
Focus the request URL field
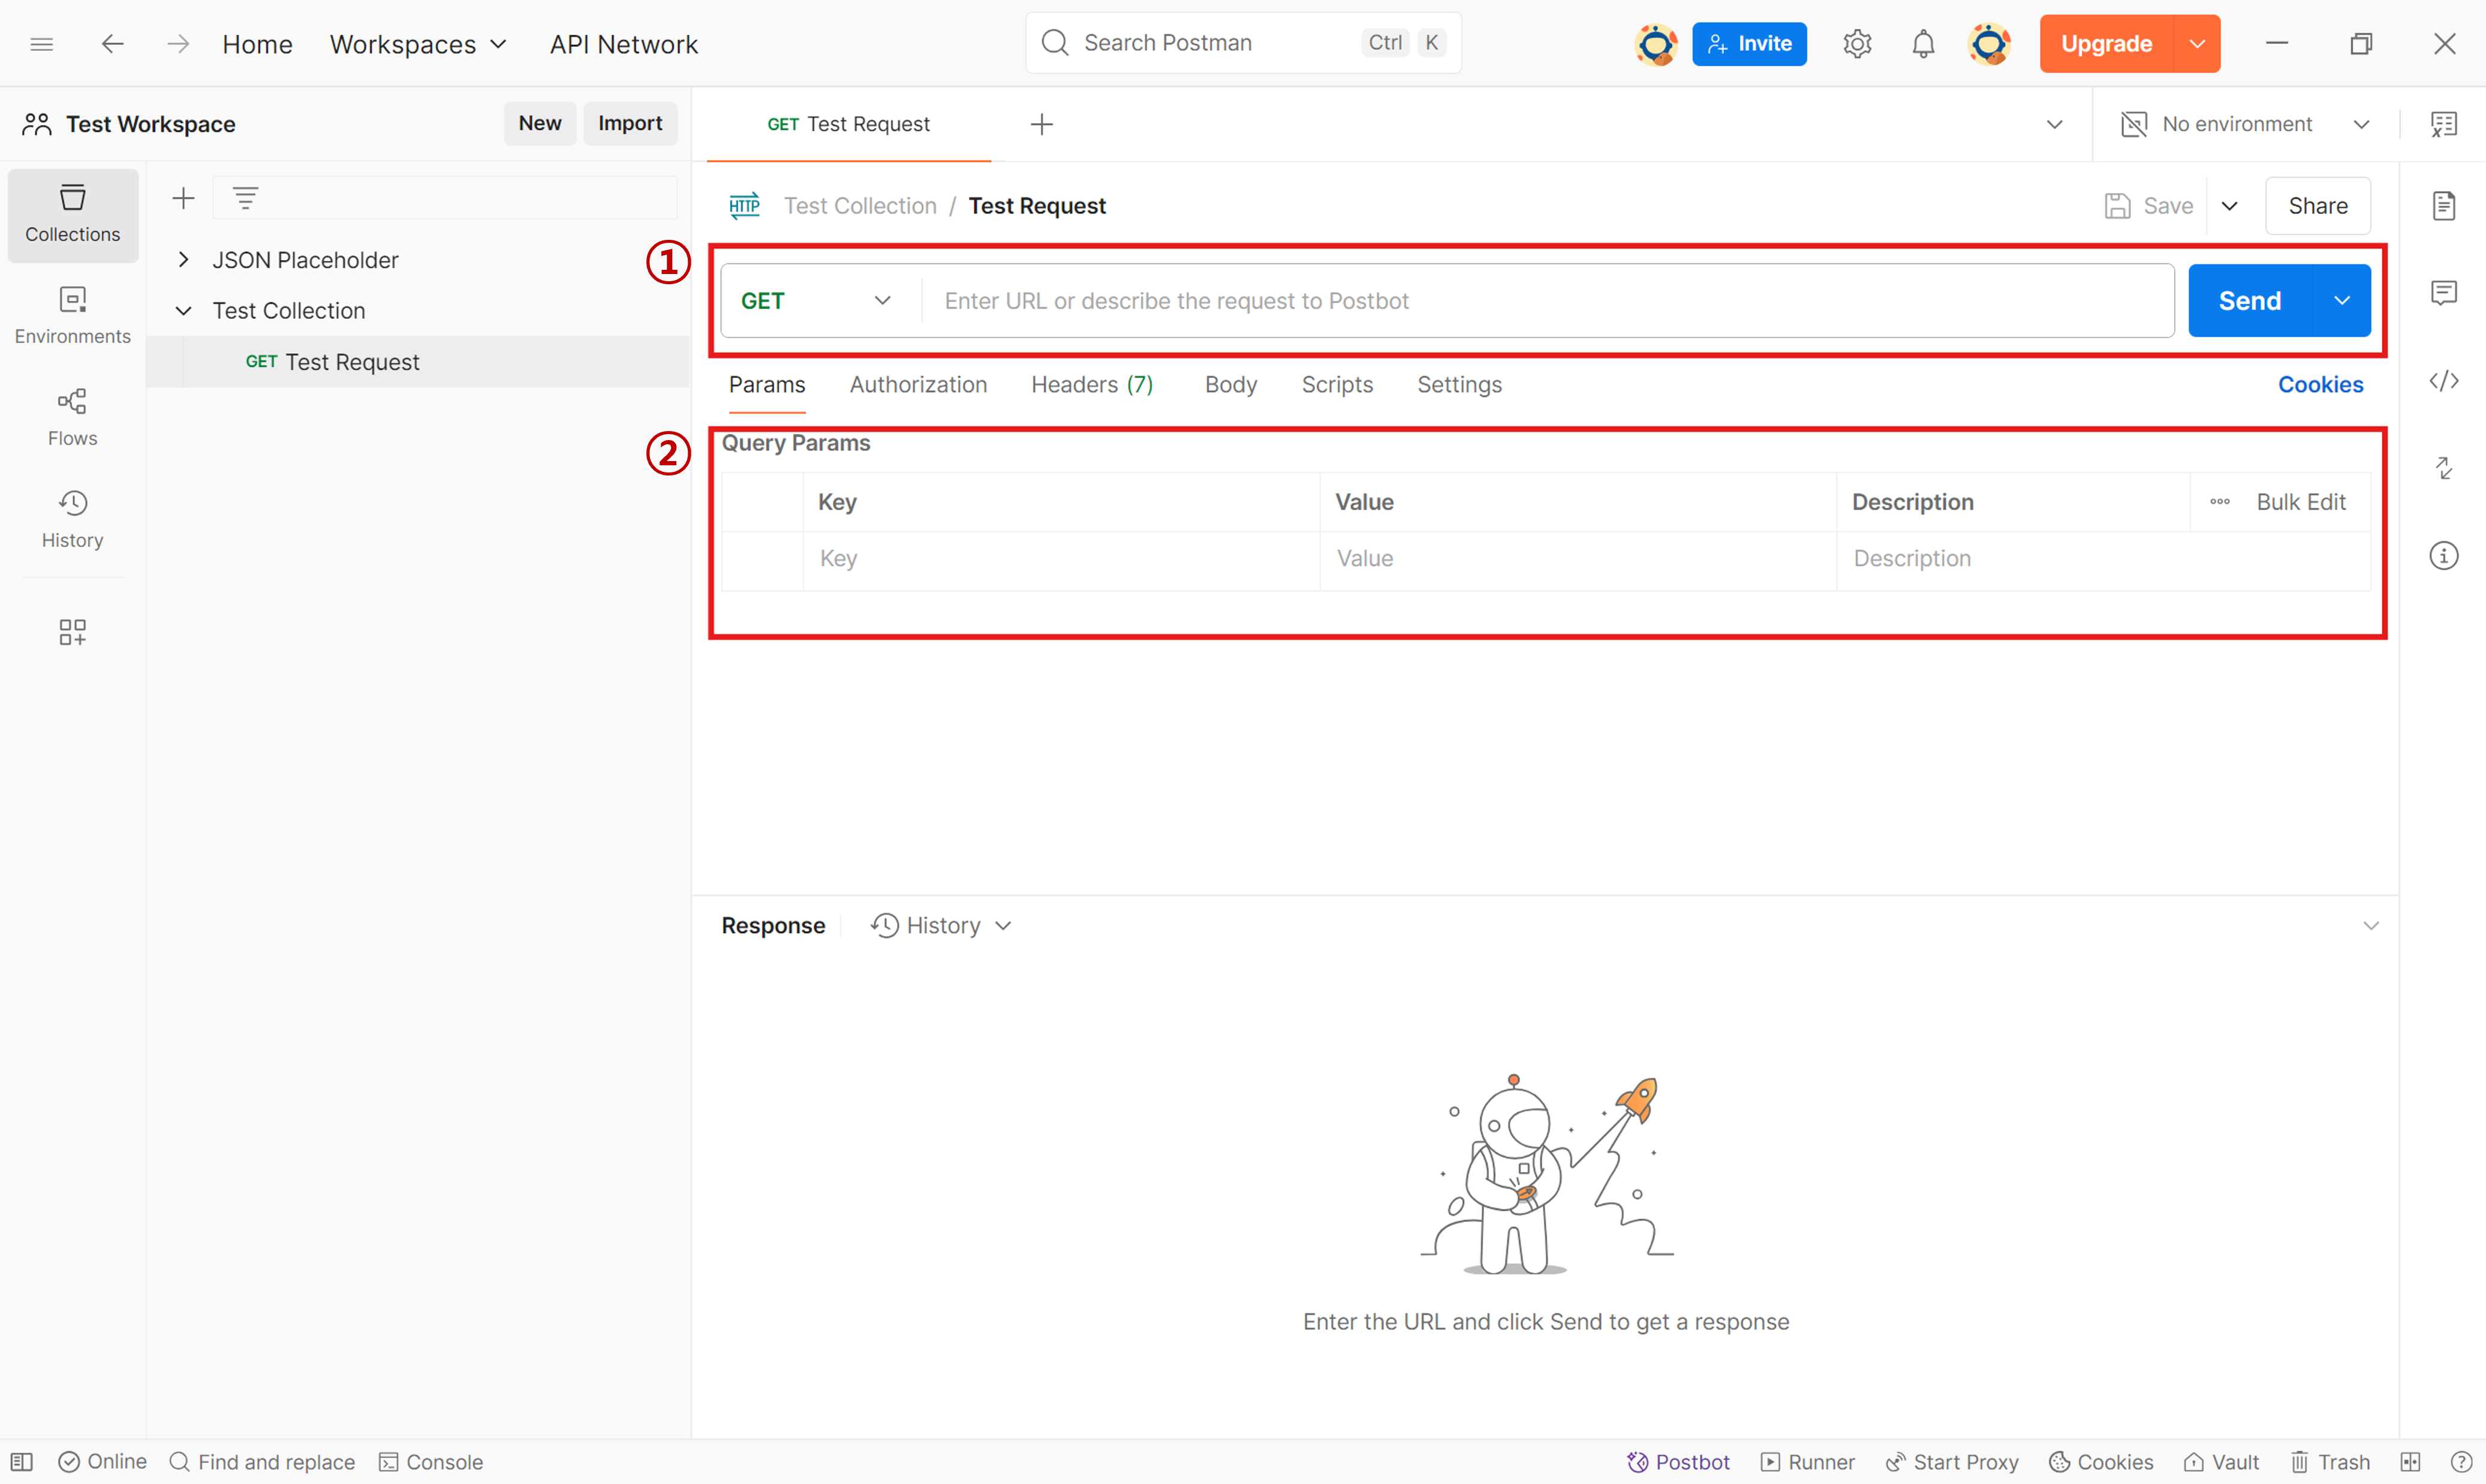[x=1547, y=301]
